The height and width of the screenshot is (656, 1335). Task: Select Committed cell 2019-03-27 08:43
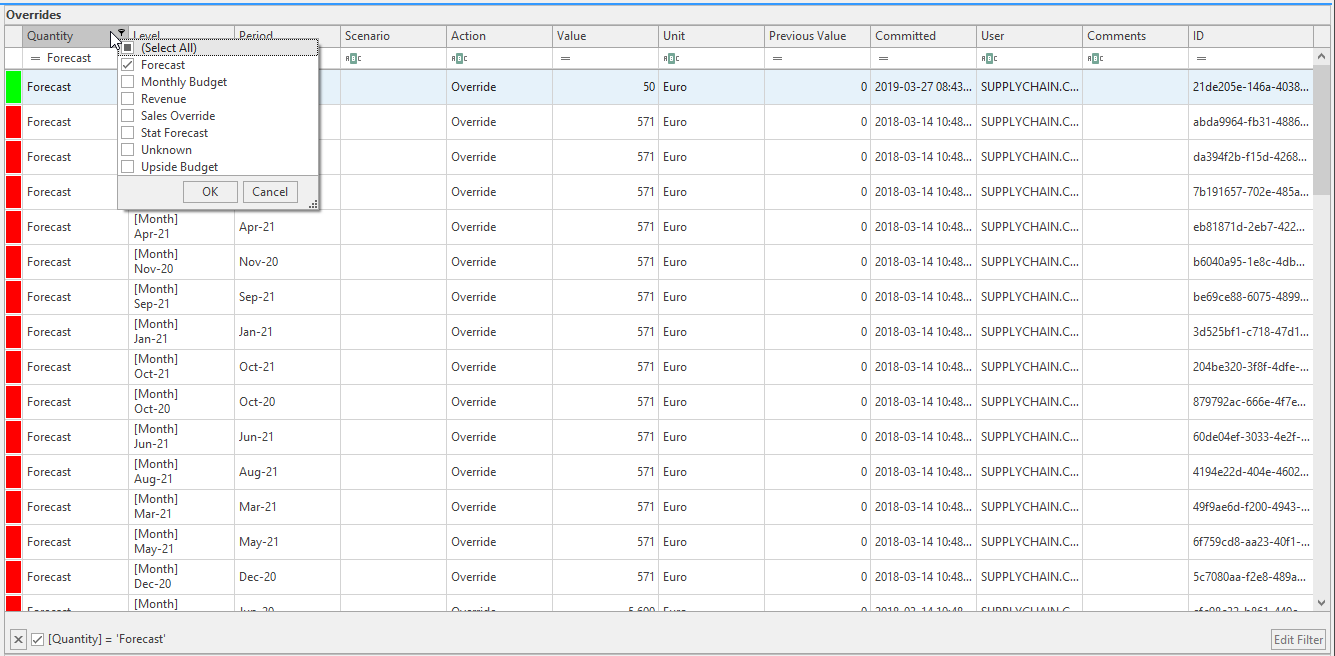(x=923, y=87)
